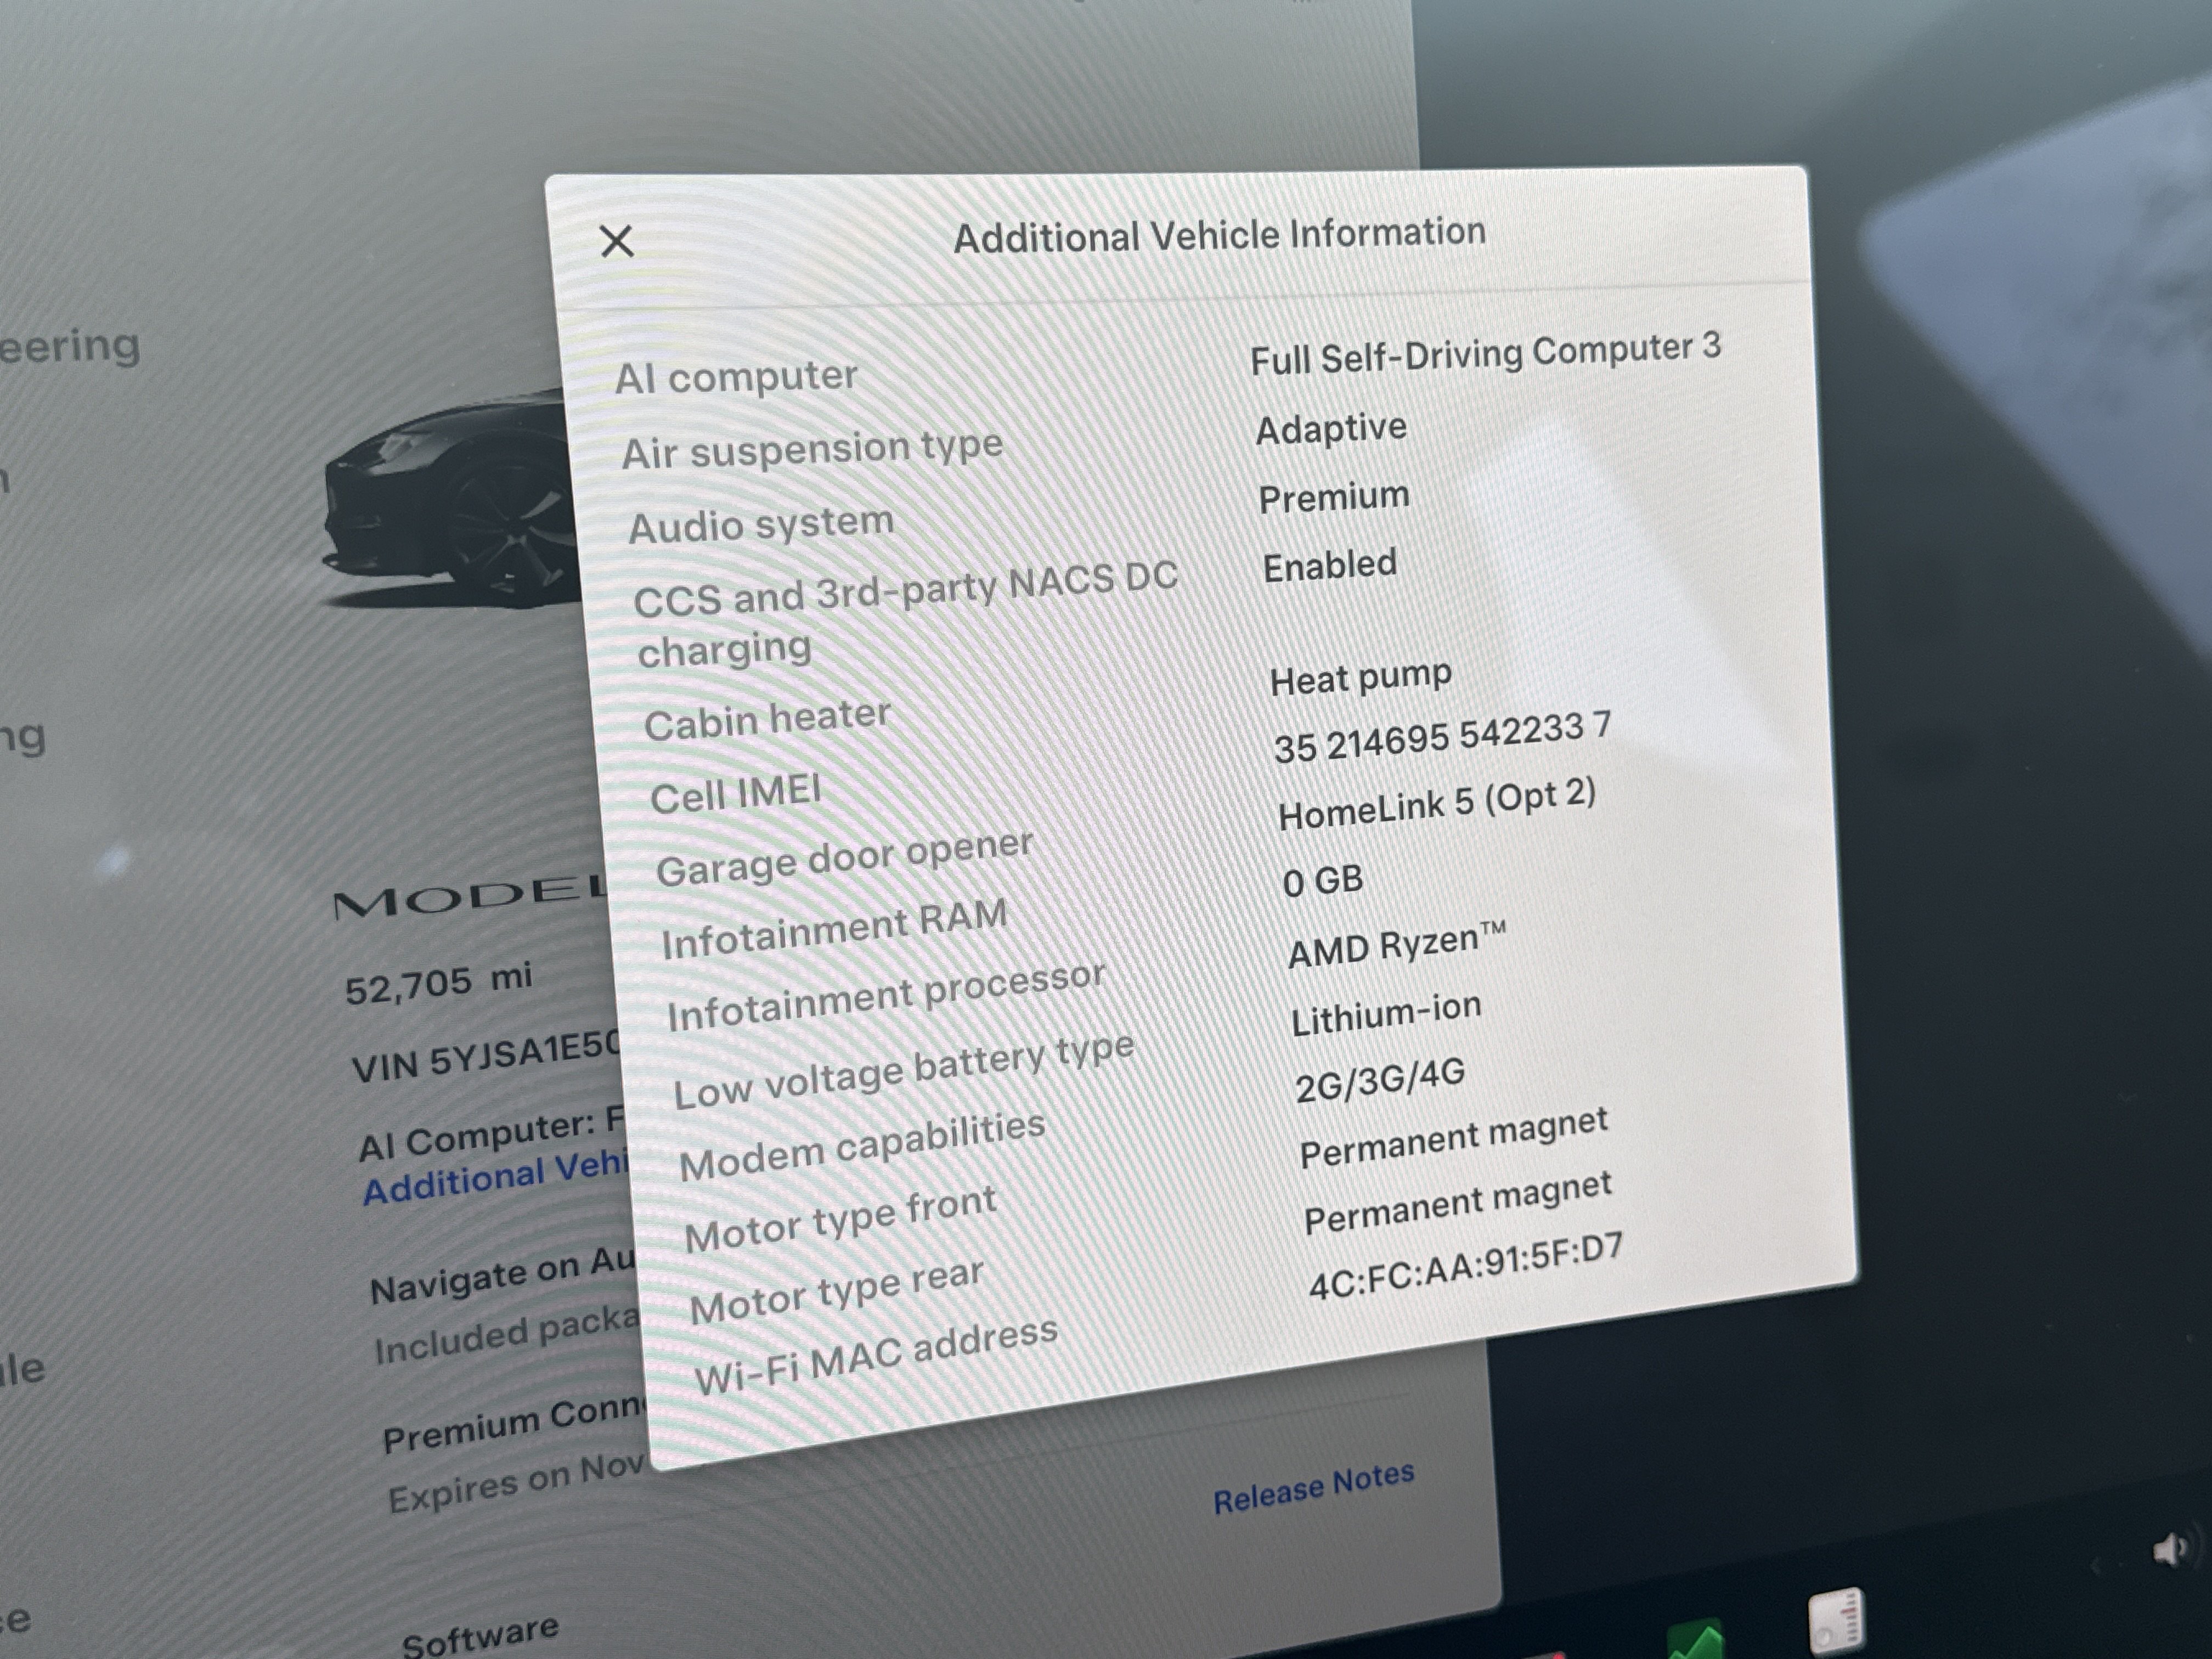Click the 'AI computer' label
This screenshot has height=1659, width=2212.
point(736,377)
